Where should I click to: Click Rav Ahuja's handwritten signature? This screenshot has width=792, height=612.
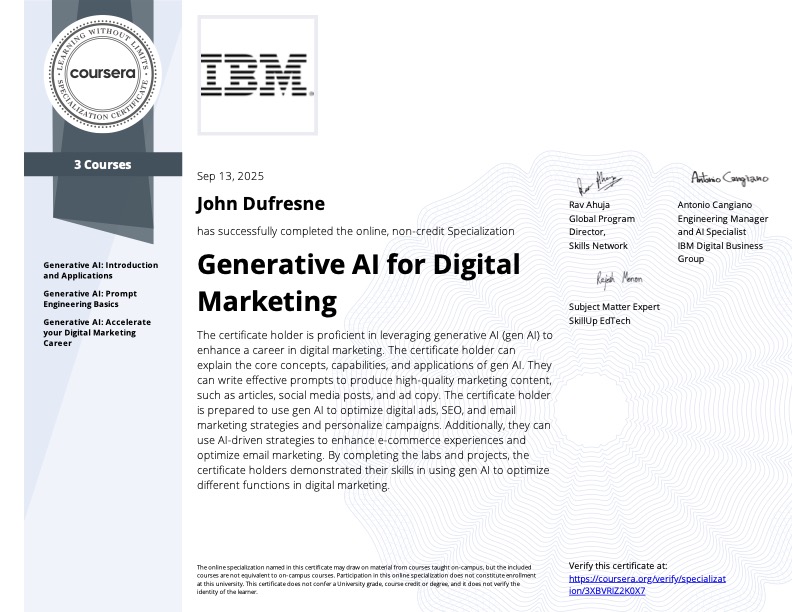[x=599, y=183]
